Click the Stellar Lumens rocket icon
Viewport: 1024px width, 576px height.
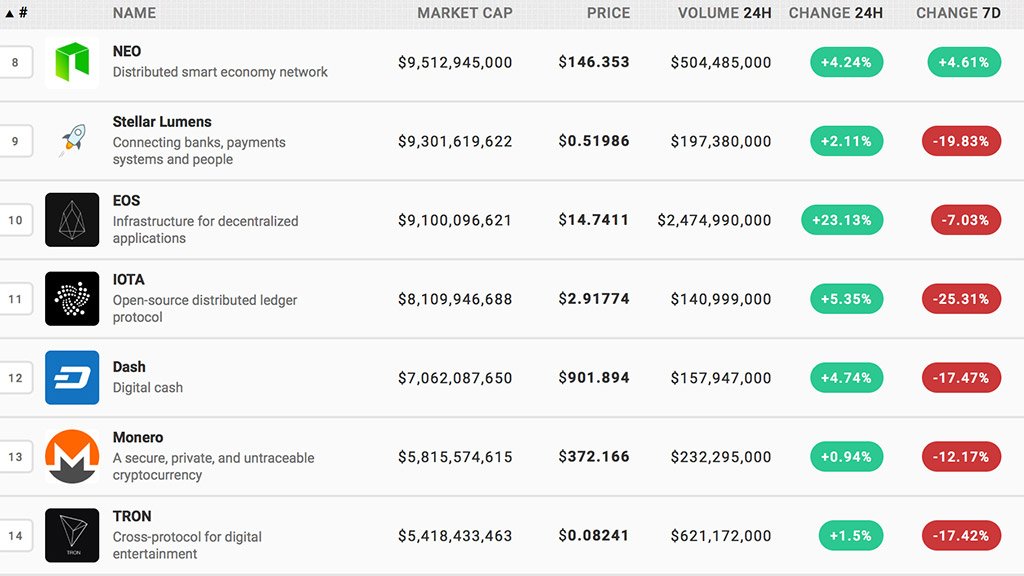pyautogui.click(x=72, y=141)
